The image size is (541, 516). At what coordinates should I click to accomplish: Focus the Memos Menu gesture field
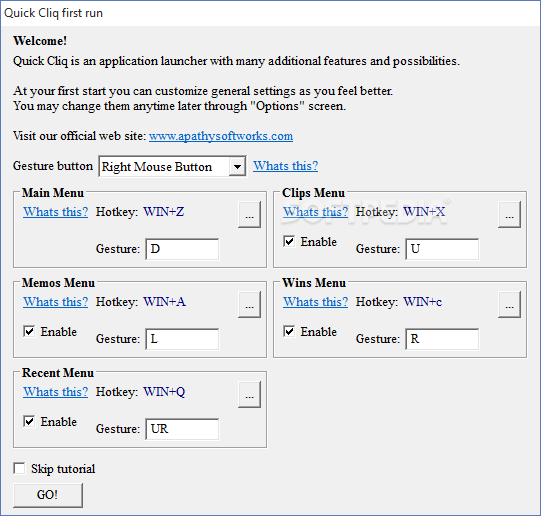click(x=182, y=339)
